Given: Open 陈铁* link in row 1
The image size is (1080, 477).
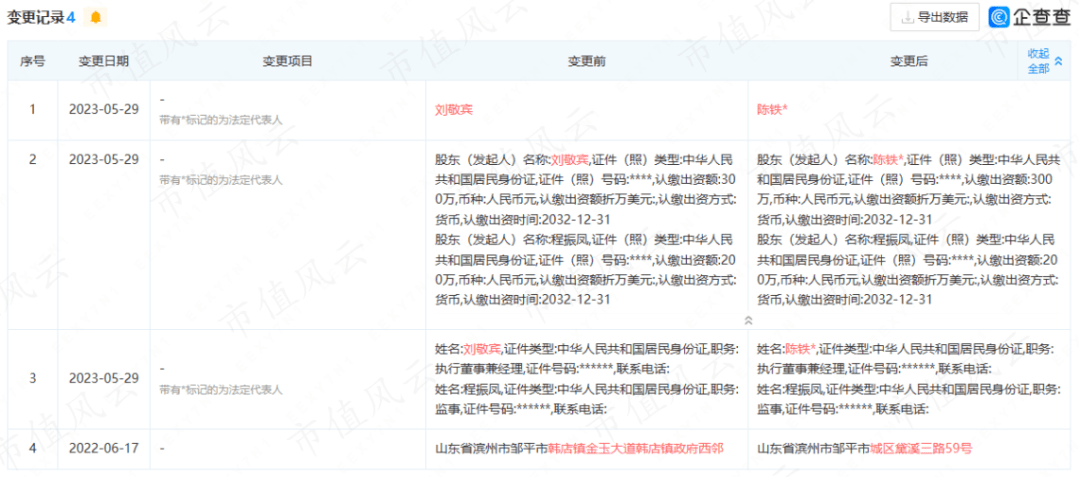Looking at the screenshot, I should coord(772,109).
